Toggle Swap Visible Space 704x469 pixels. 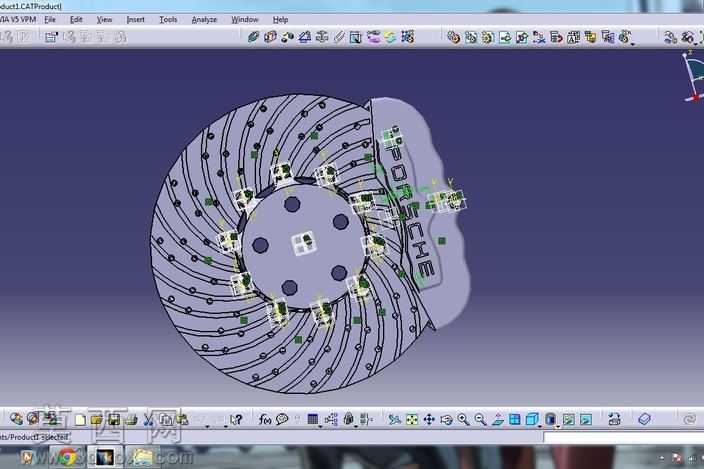tap(585, 419)
